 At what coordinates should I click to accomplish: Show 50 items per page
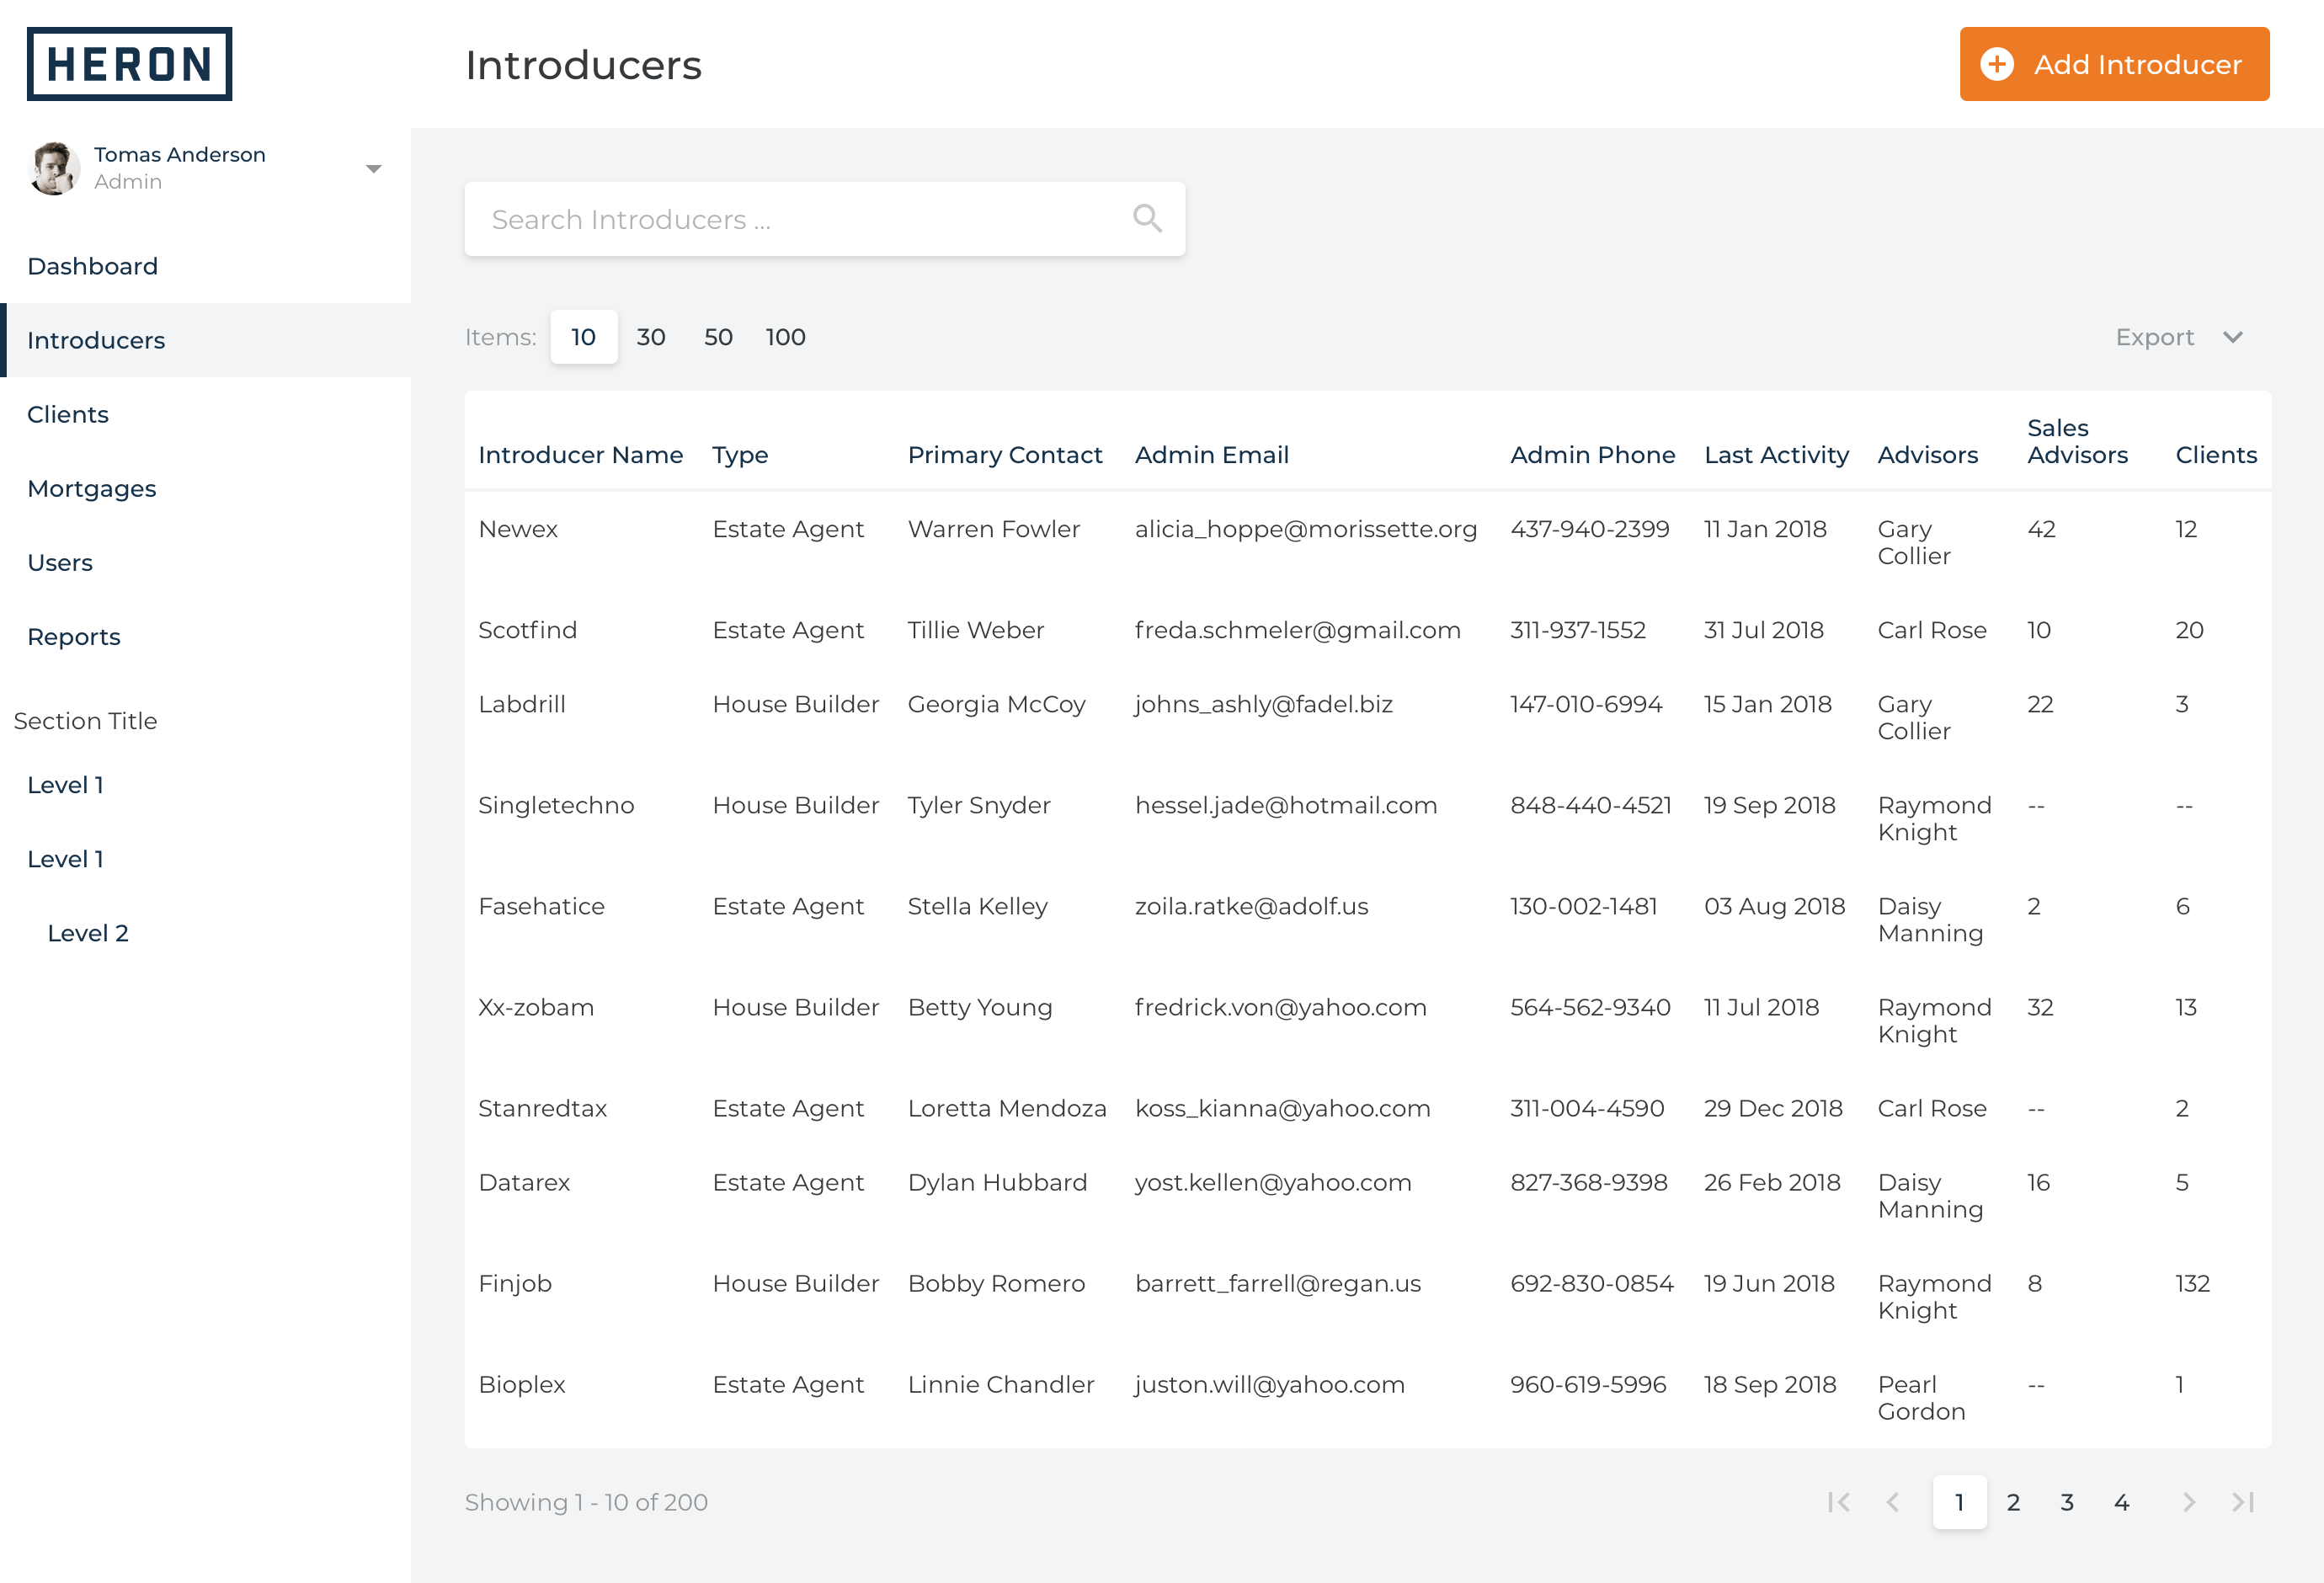point(717,337)
